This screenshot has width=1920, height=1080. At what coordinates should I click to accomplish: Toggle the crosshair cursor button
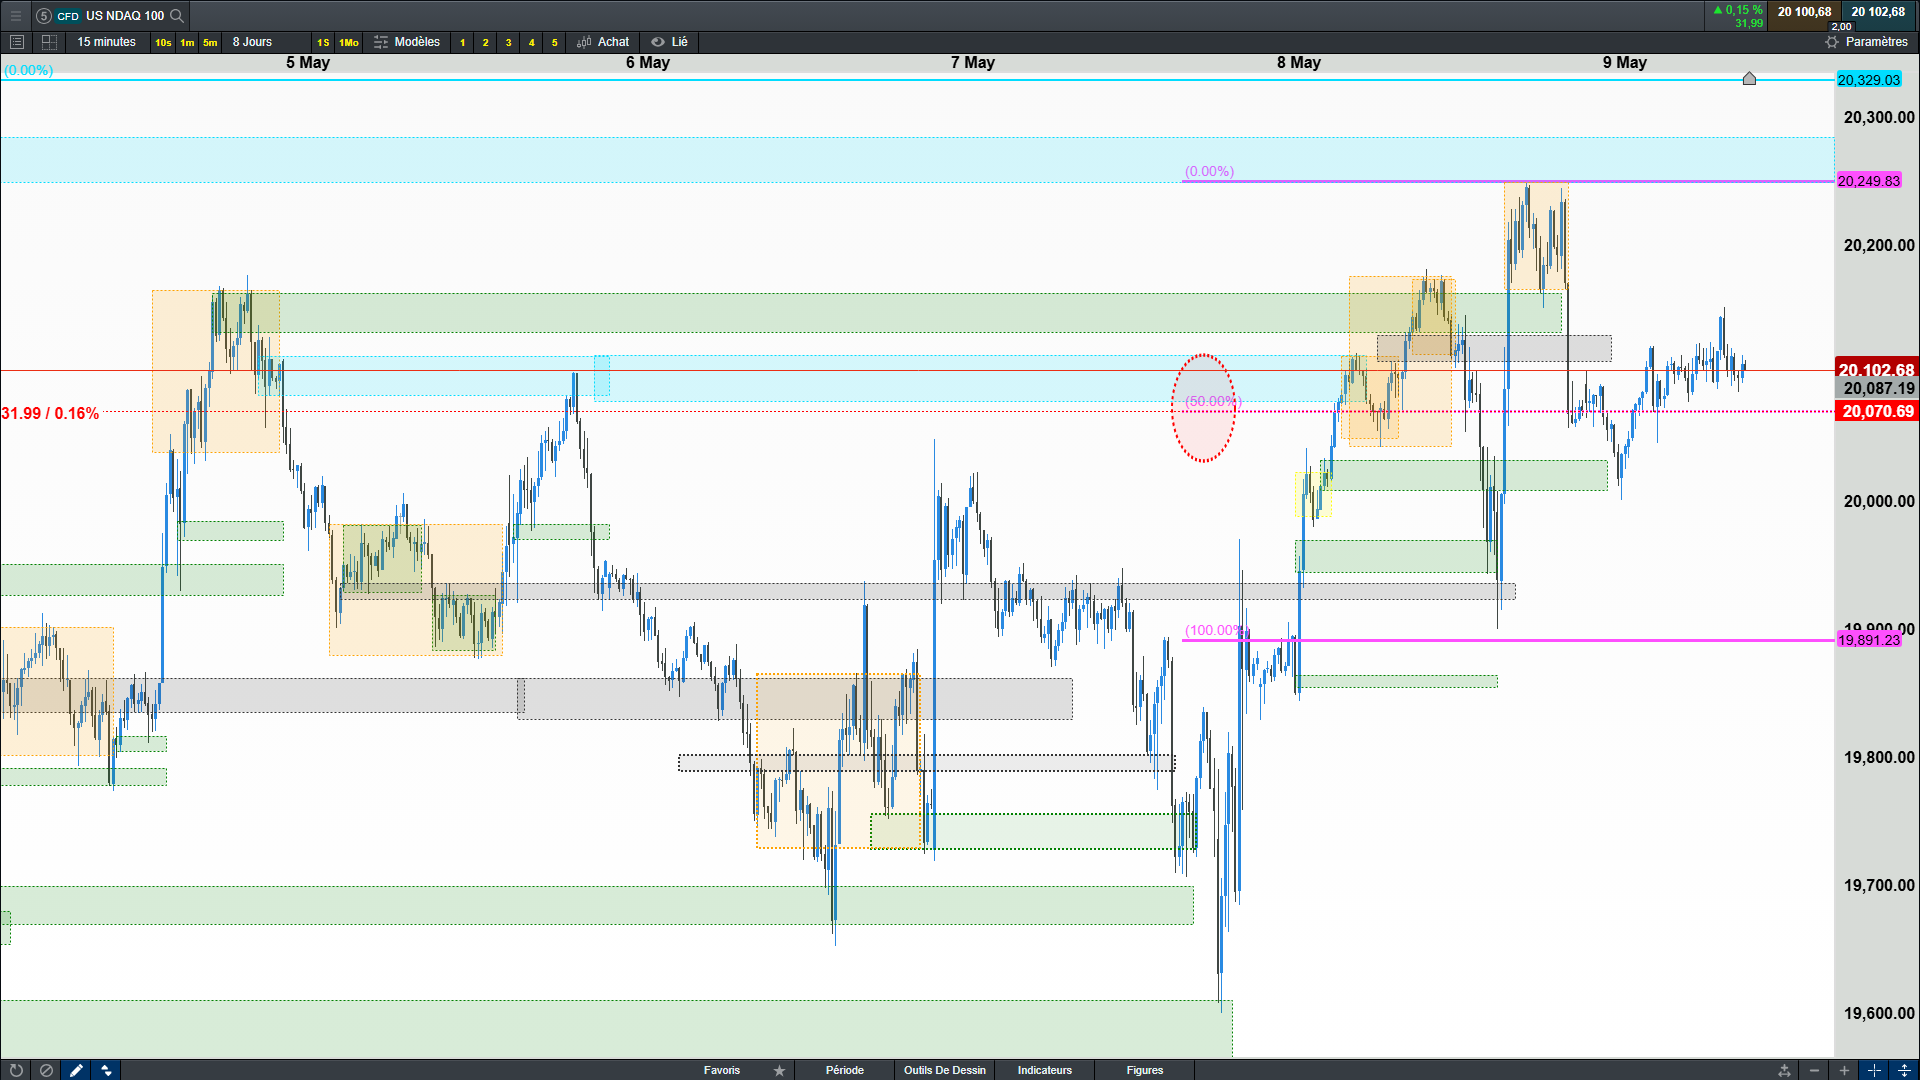pyautogui.click(x=1874, y=1070)
